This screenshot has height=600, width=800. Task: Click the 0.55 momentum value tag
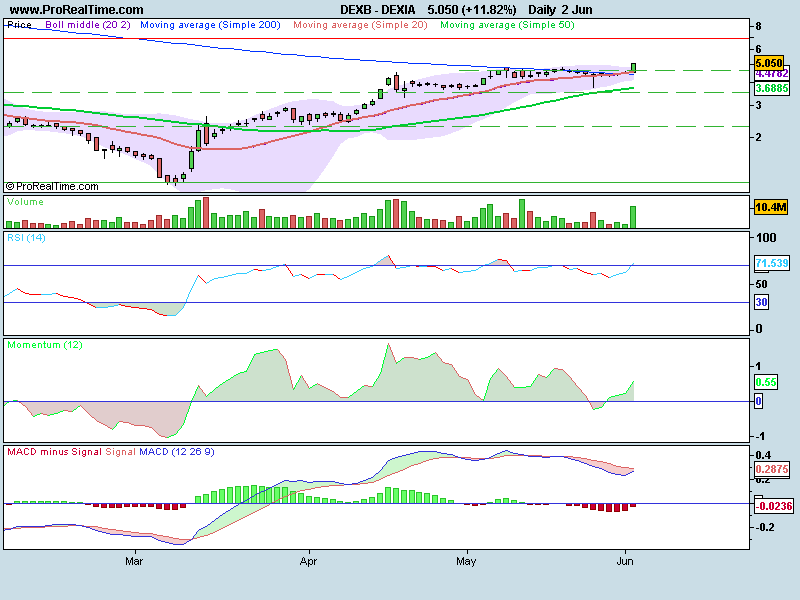[766, 382]
